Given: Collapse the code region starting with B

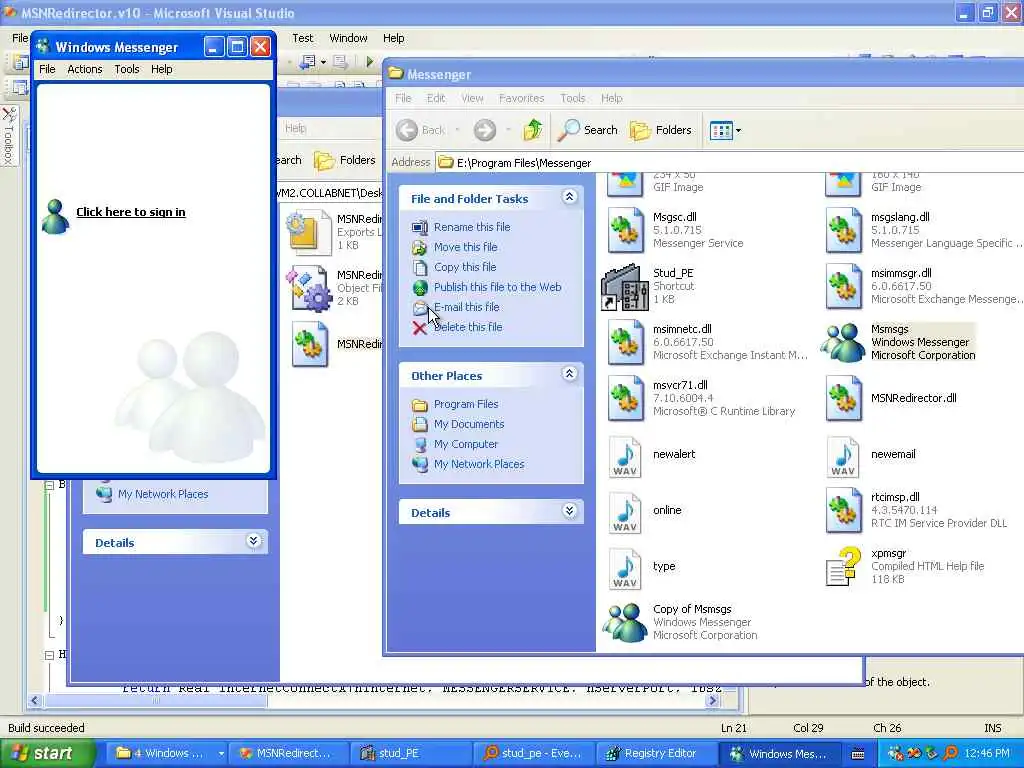Looking at the screenshot, I should pyautogui.click(x=49, y=485).
